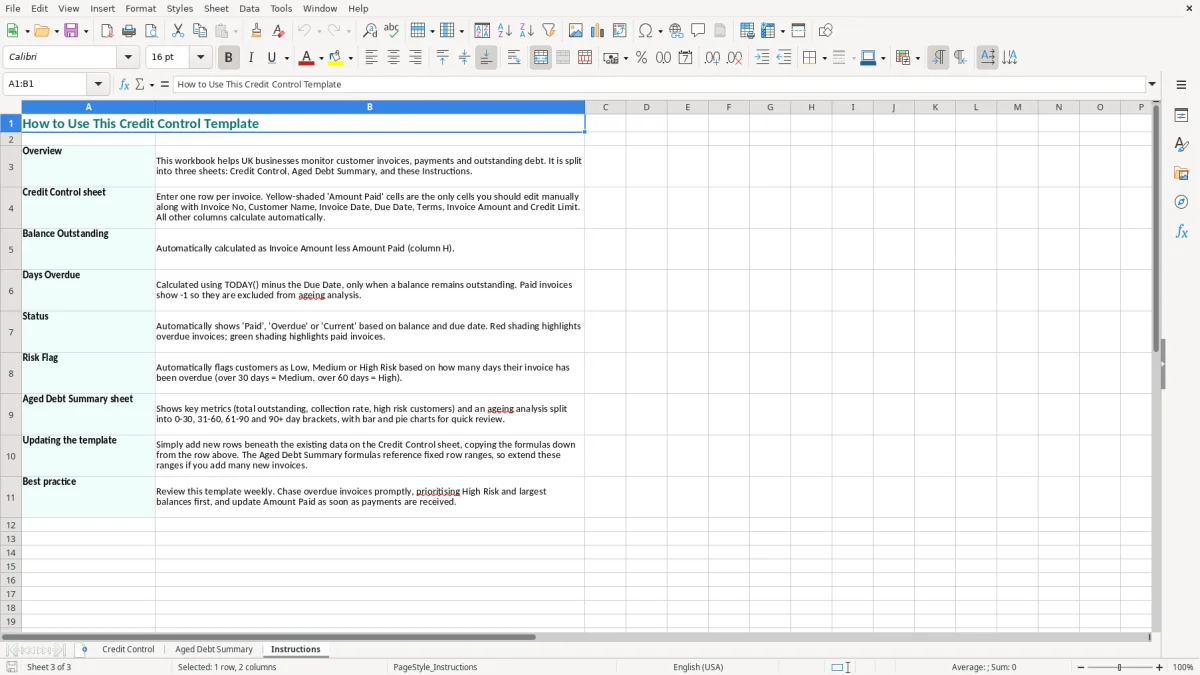Open Find & Replace
Screen dimensions: 1200x675
pos(370,31)
